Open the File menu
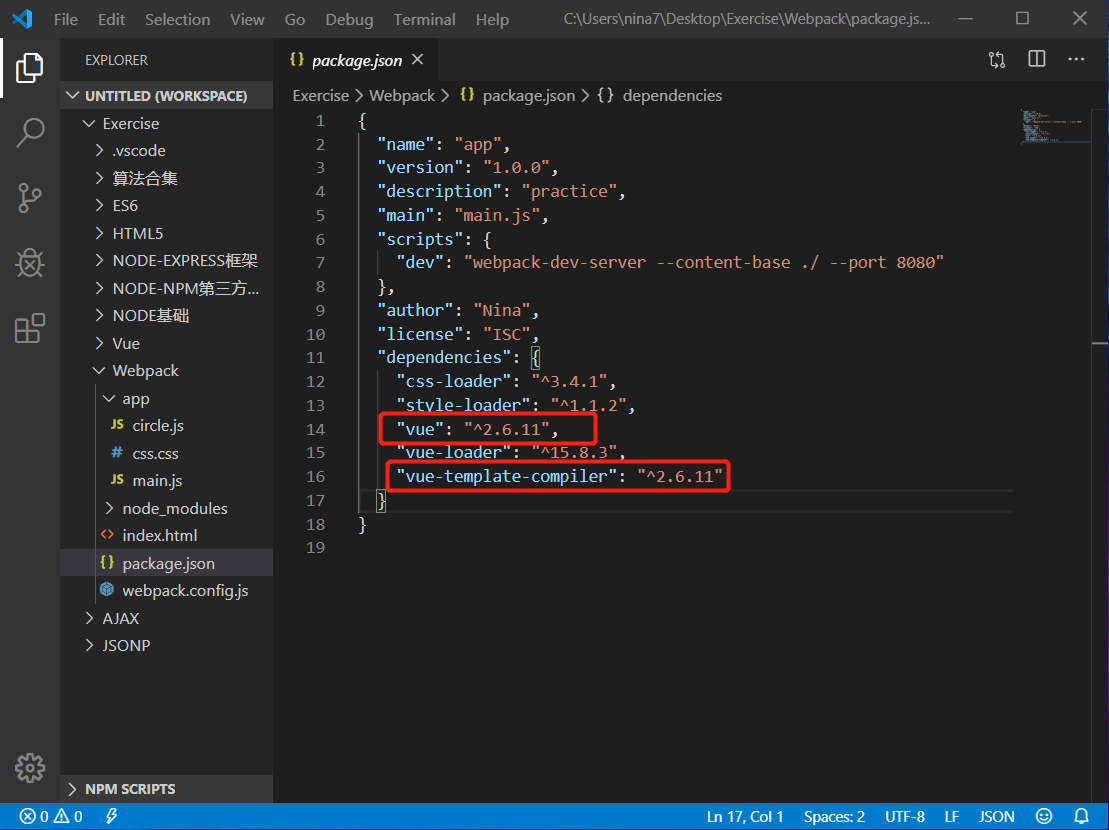 pyautogui.click(x=66, y=20)
